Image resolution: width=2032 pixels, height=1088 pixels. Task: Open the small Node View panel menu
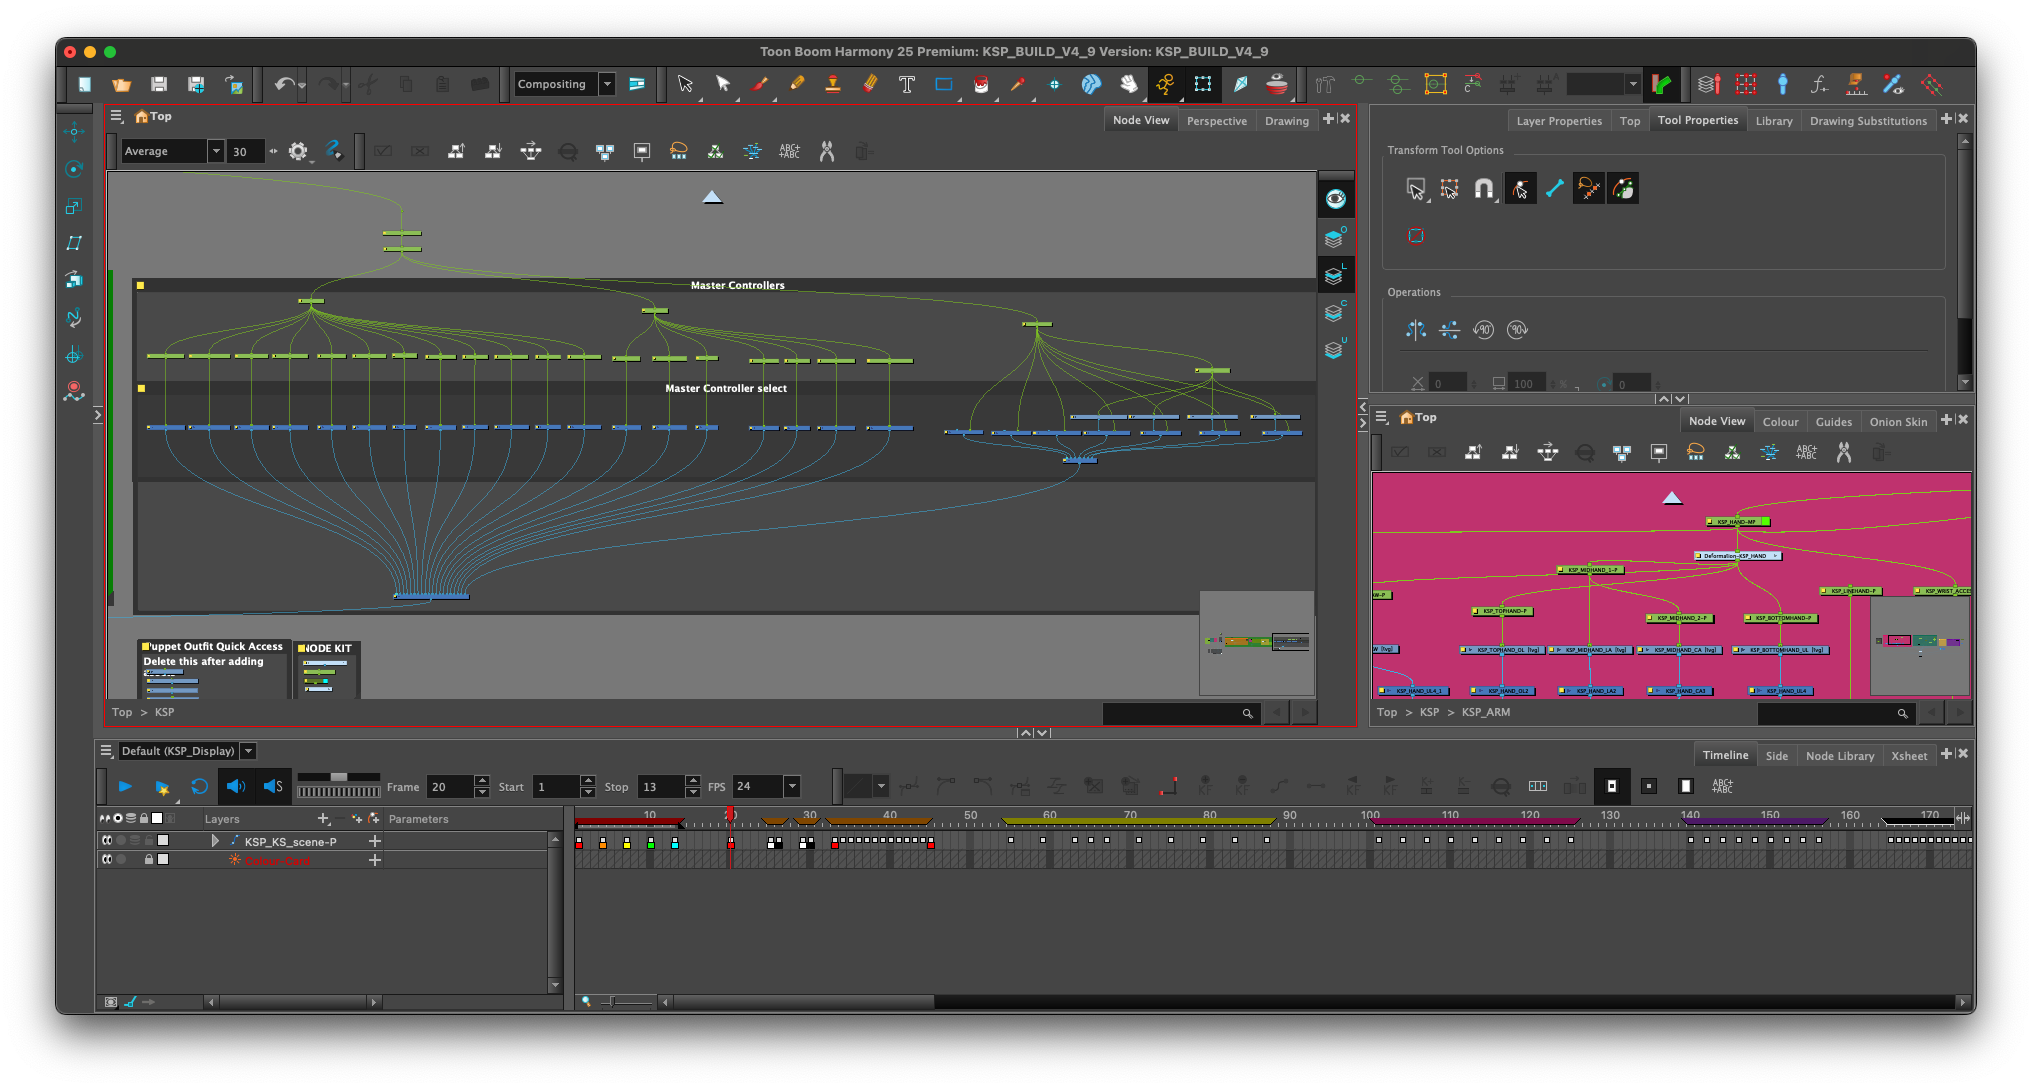tap(1382, 417)
